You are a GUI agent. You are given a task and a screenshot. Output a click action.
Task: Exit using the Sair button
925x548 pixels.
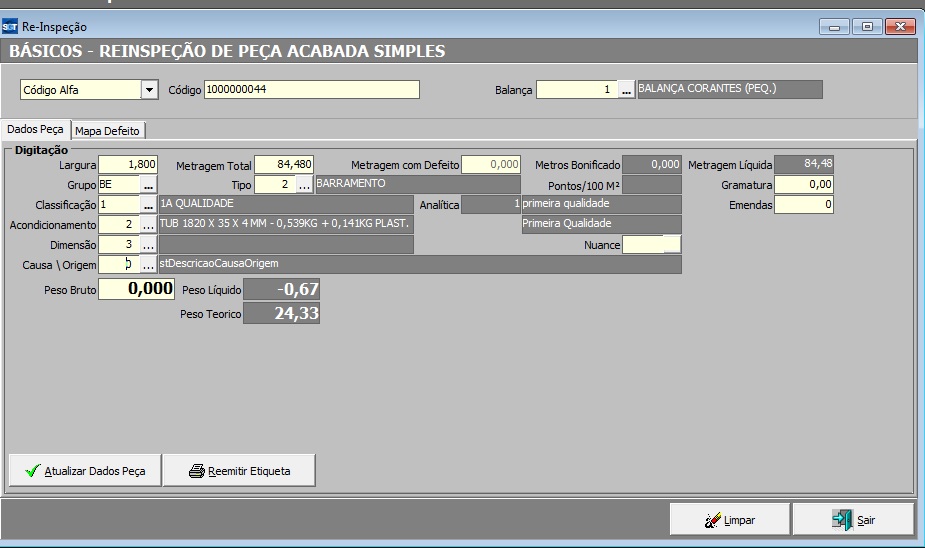(853, 520)
